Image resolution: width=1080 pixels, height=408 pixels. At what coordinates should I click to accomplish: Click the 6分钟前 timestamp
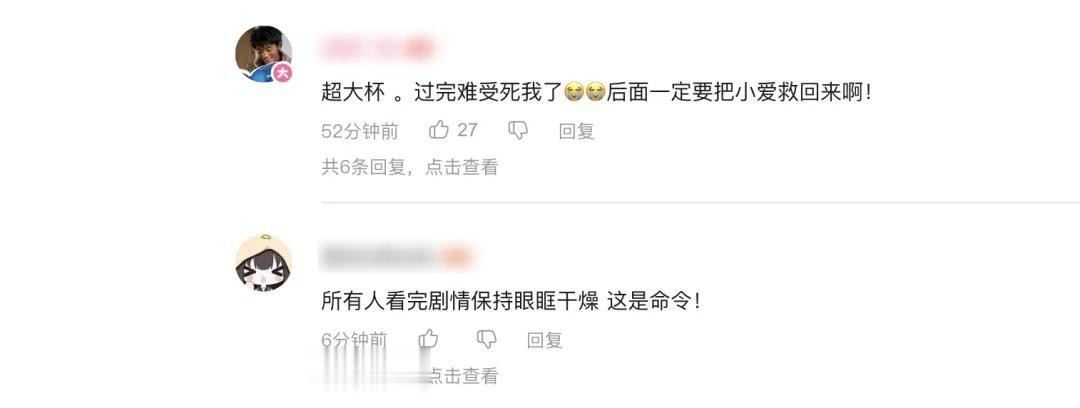click(x=354, y=340)
